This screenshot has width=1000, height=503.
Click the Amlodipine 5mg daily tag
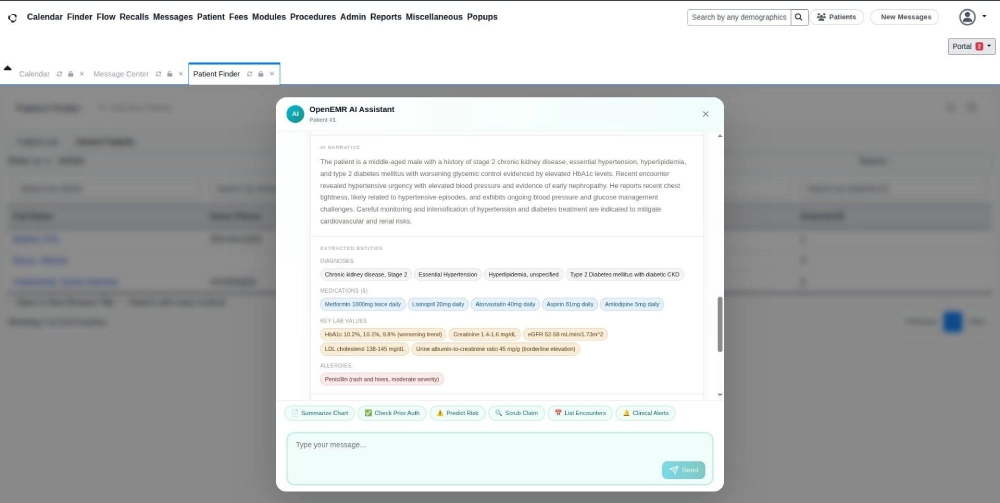pos(632,305)
